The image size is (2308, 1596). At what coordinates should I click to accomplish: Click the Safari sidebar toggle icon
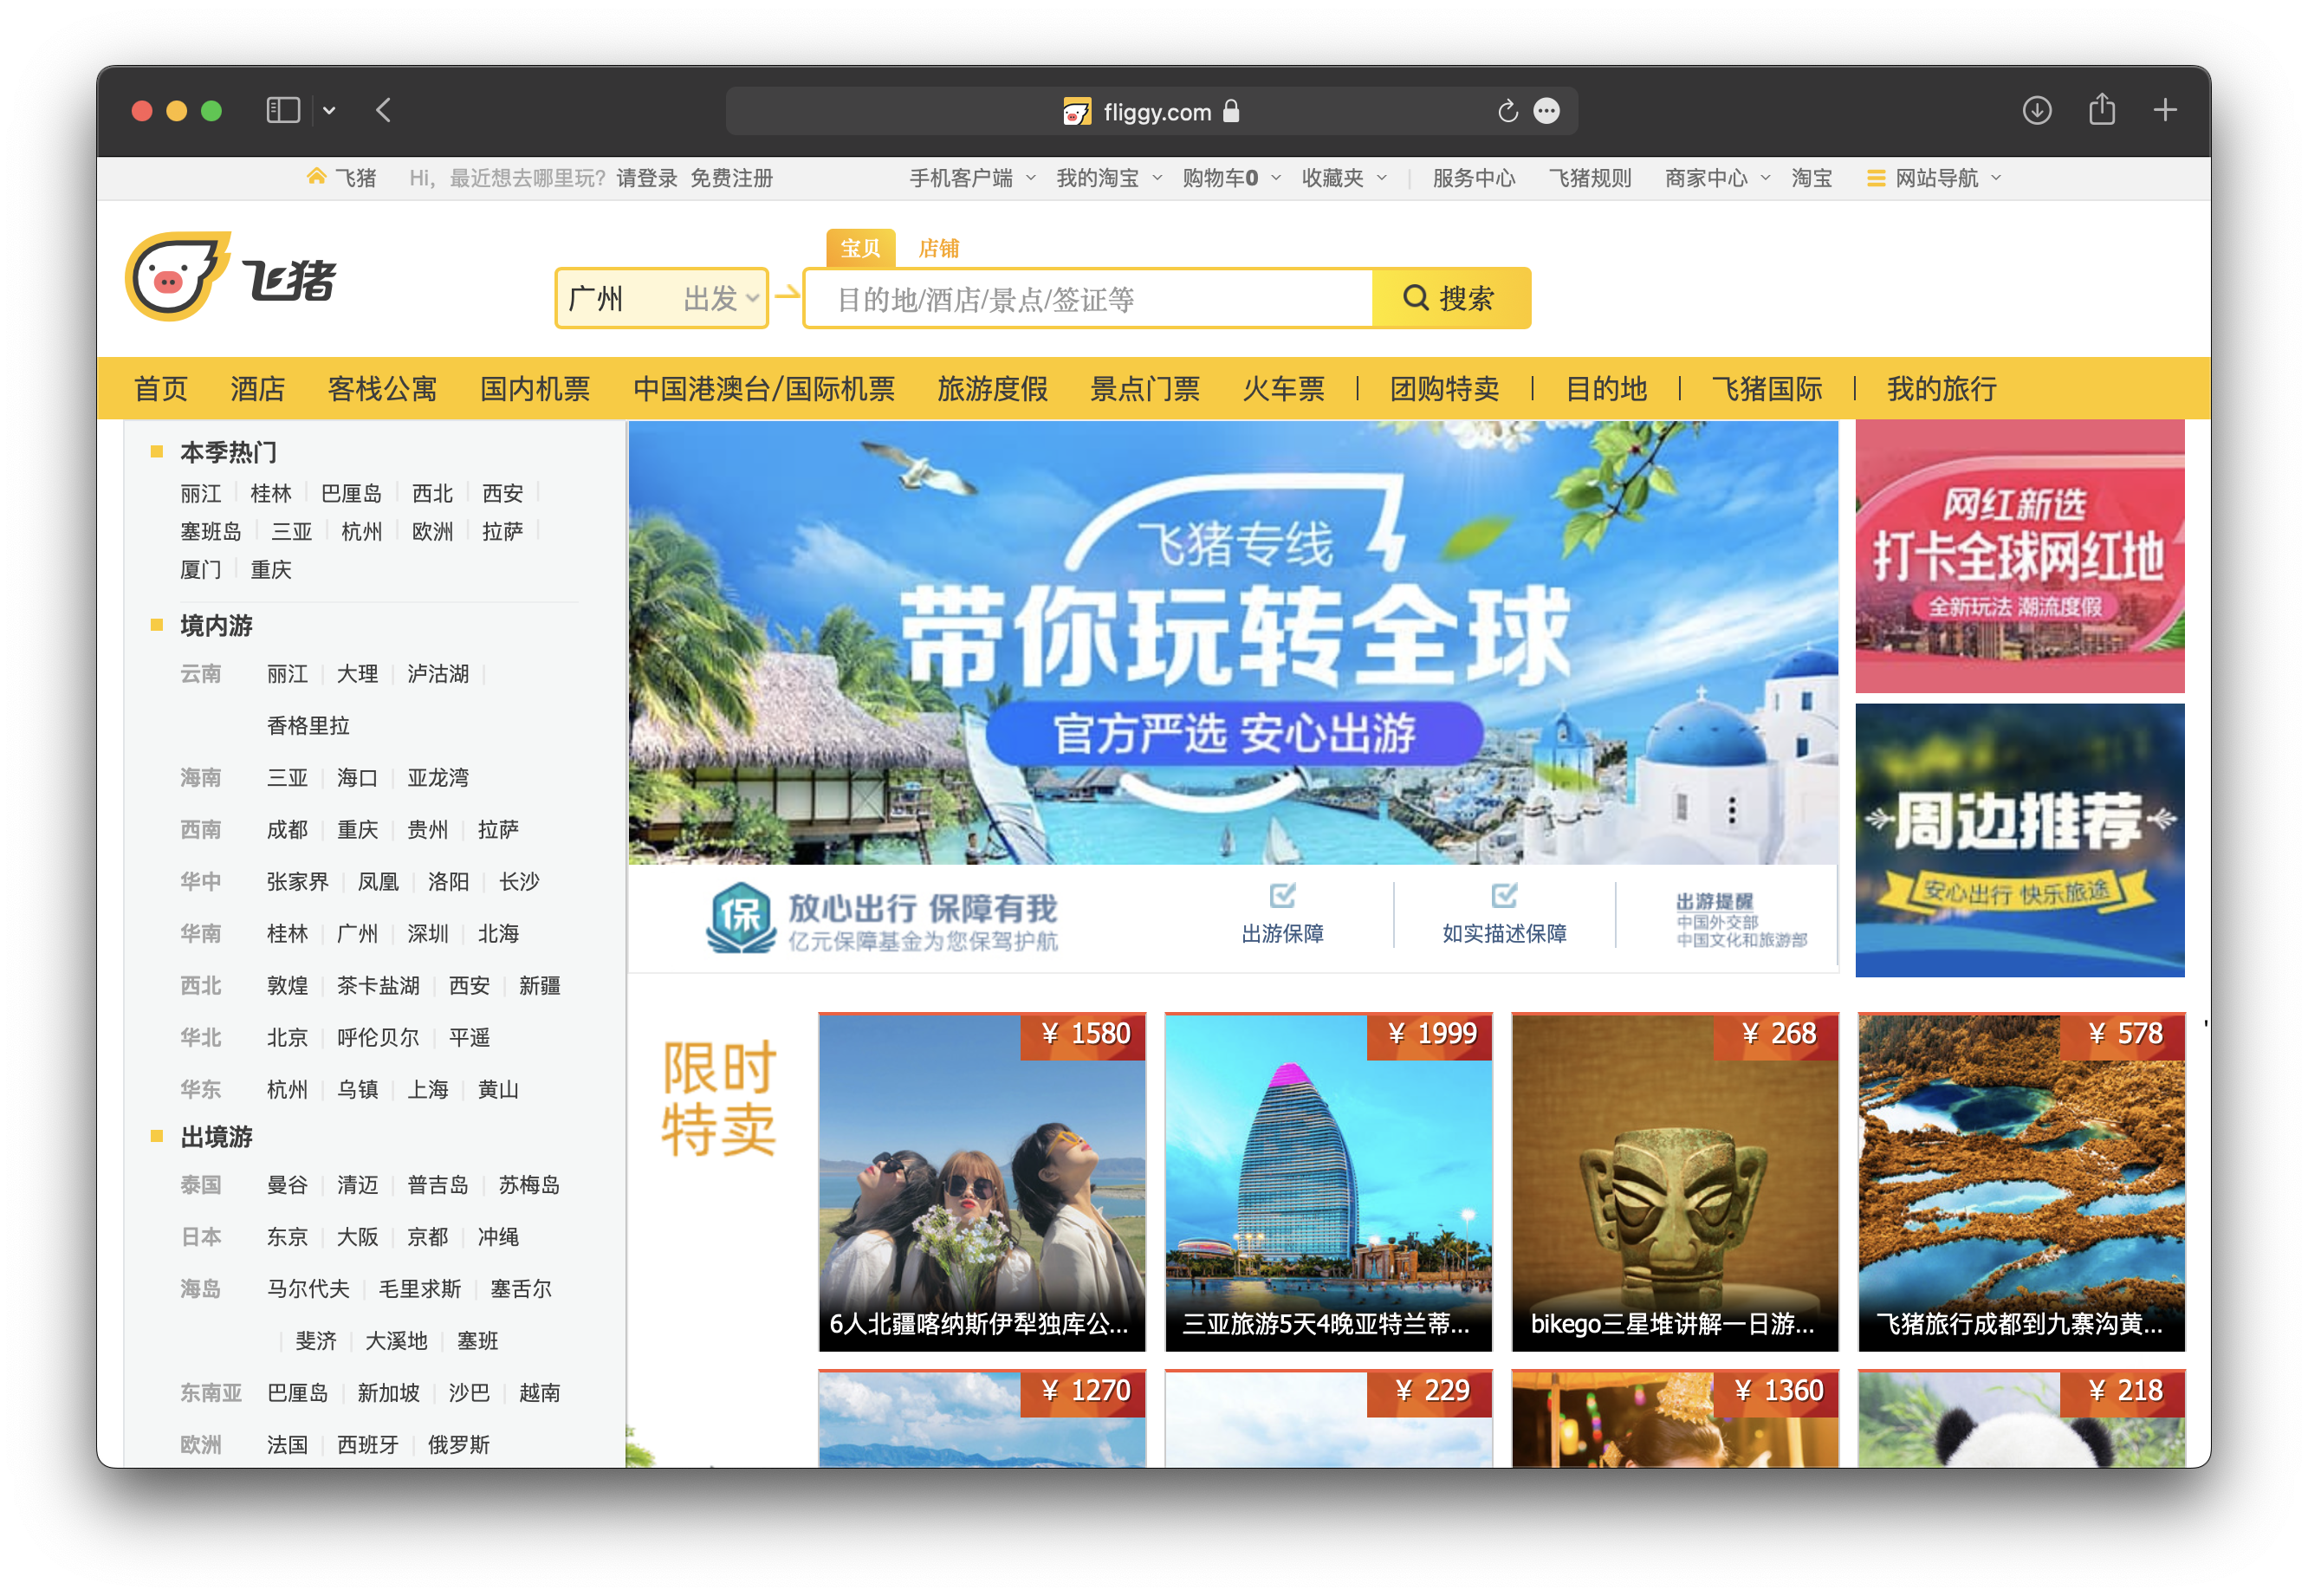(x=283, y=110)
